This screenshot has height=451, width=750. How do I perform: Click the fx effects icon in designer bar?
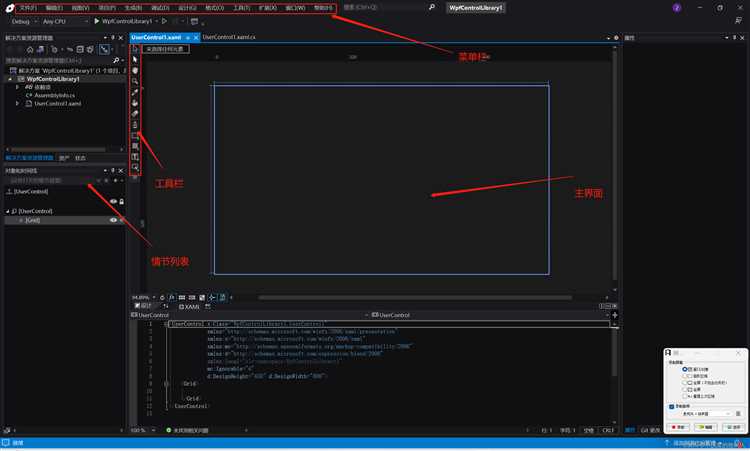pyautogui.click(x=172, y=297)
